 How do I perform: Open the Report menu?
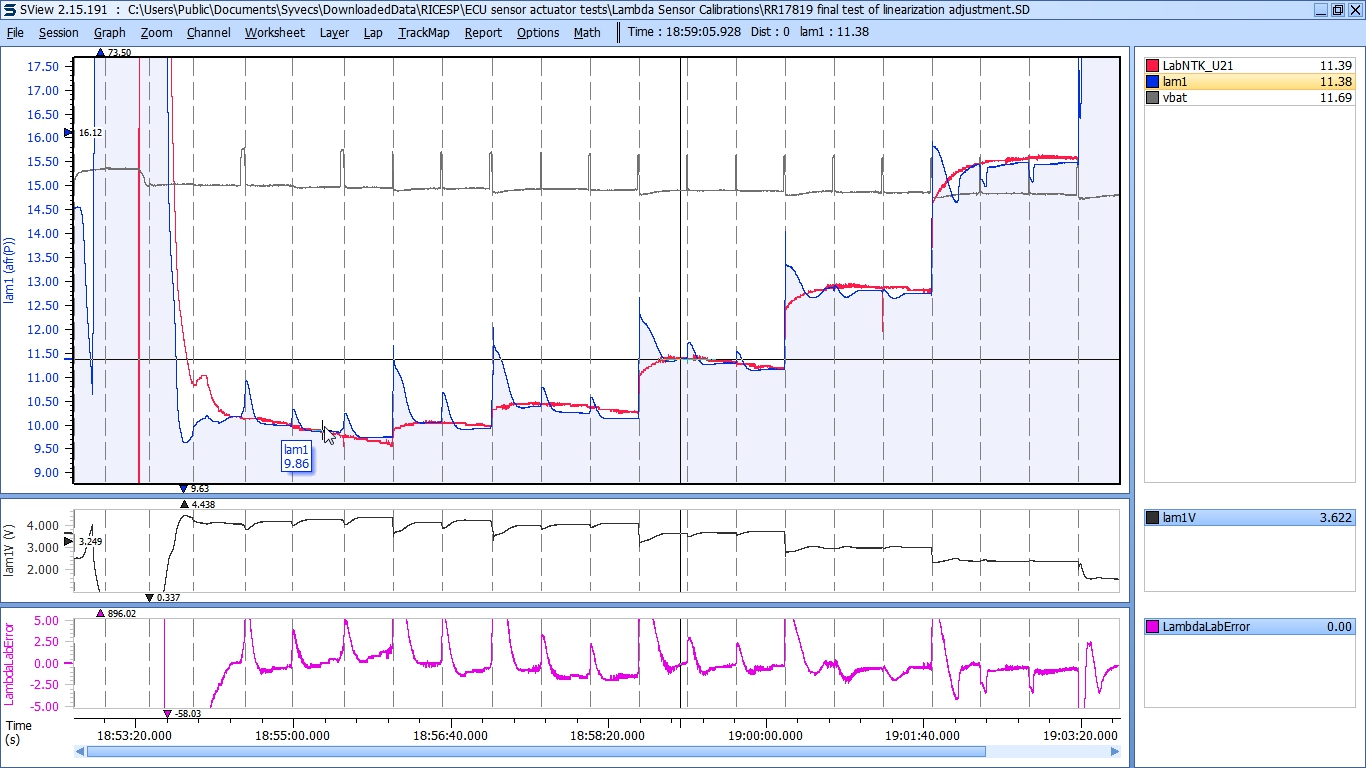coord(483,32)
